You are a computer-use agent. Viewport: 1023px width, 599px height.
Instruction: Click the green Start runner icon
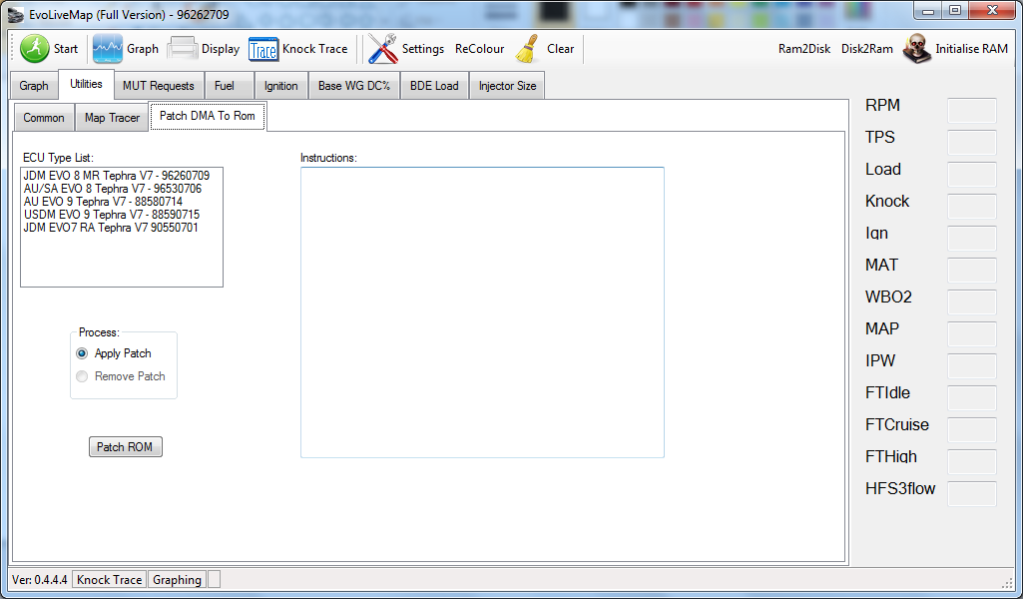point(35,49)
